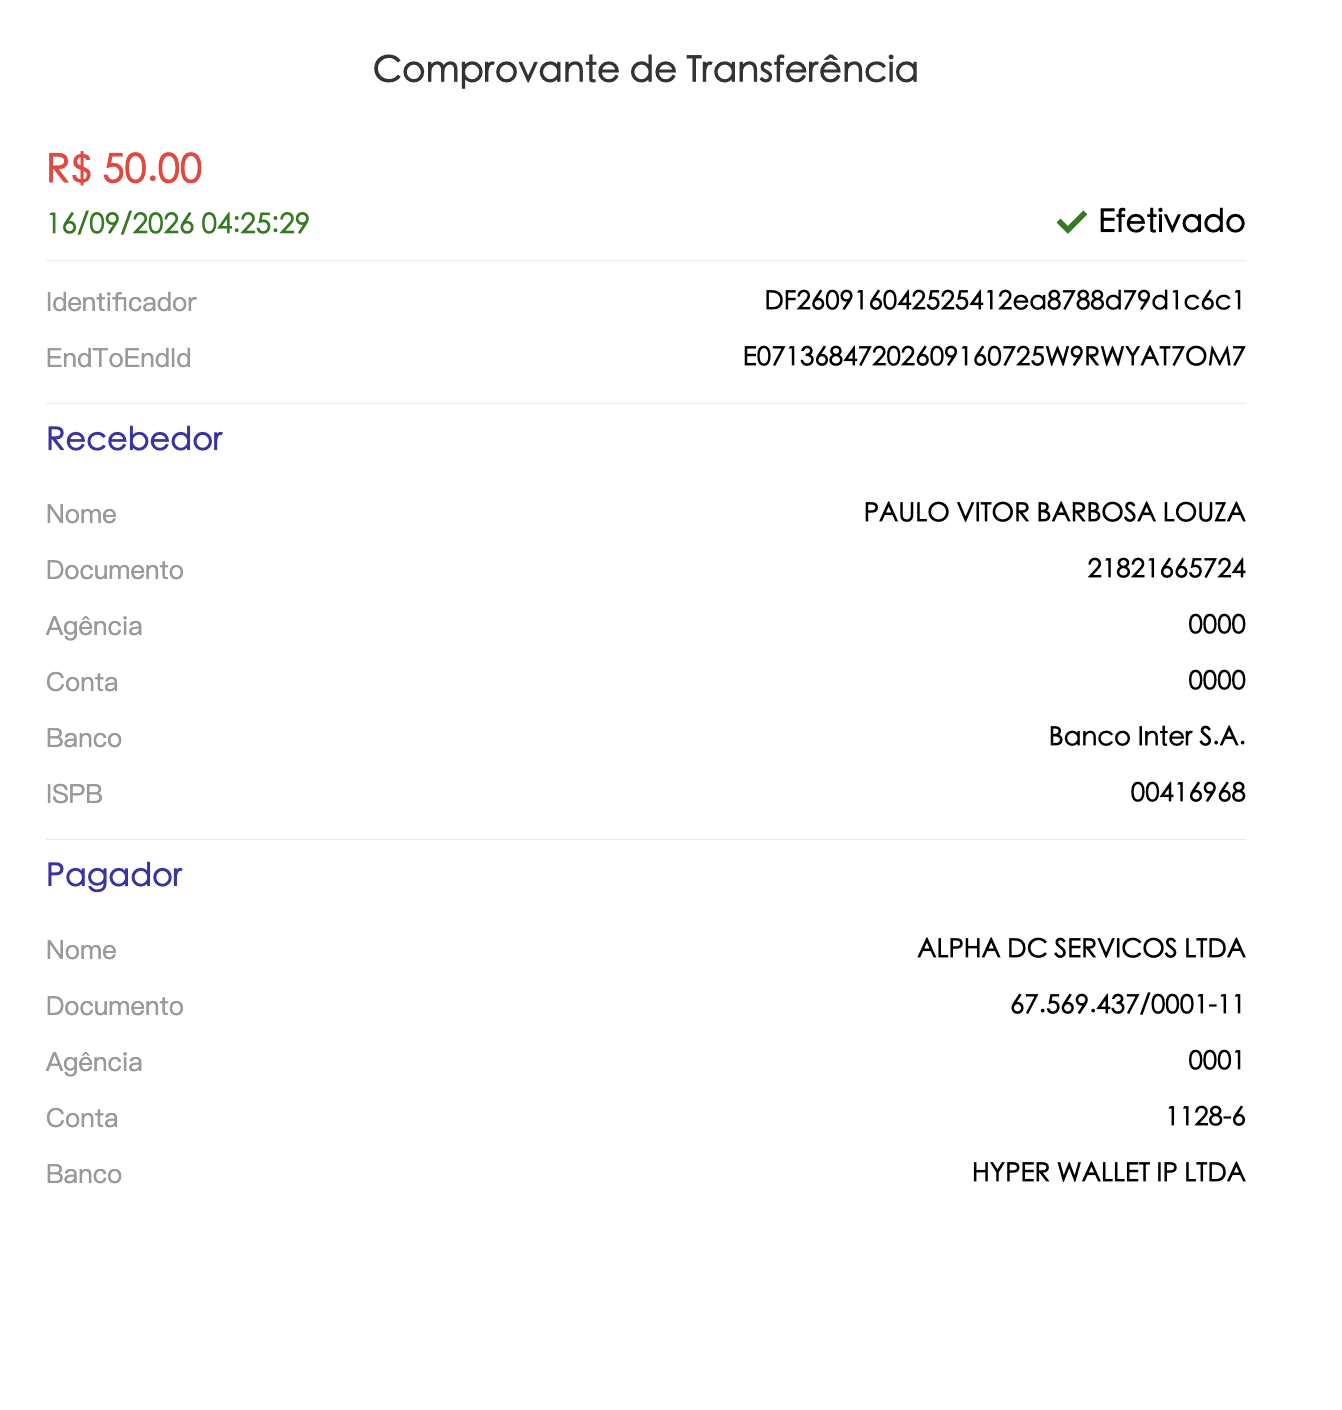
Task: Select the Banco Inter S.A. text
Action: (x=1147, y=737)
